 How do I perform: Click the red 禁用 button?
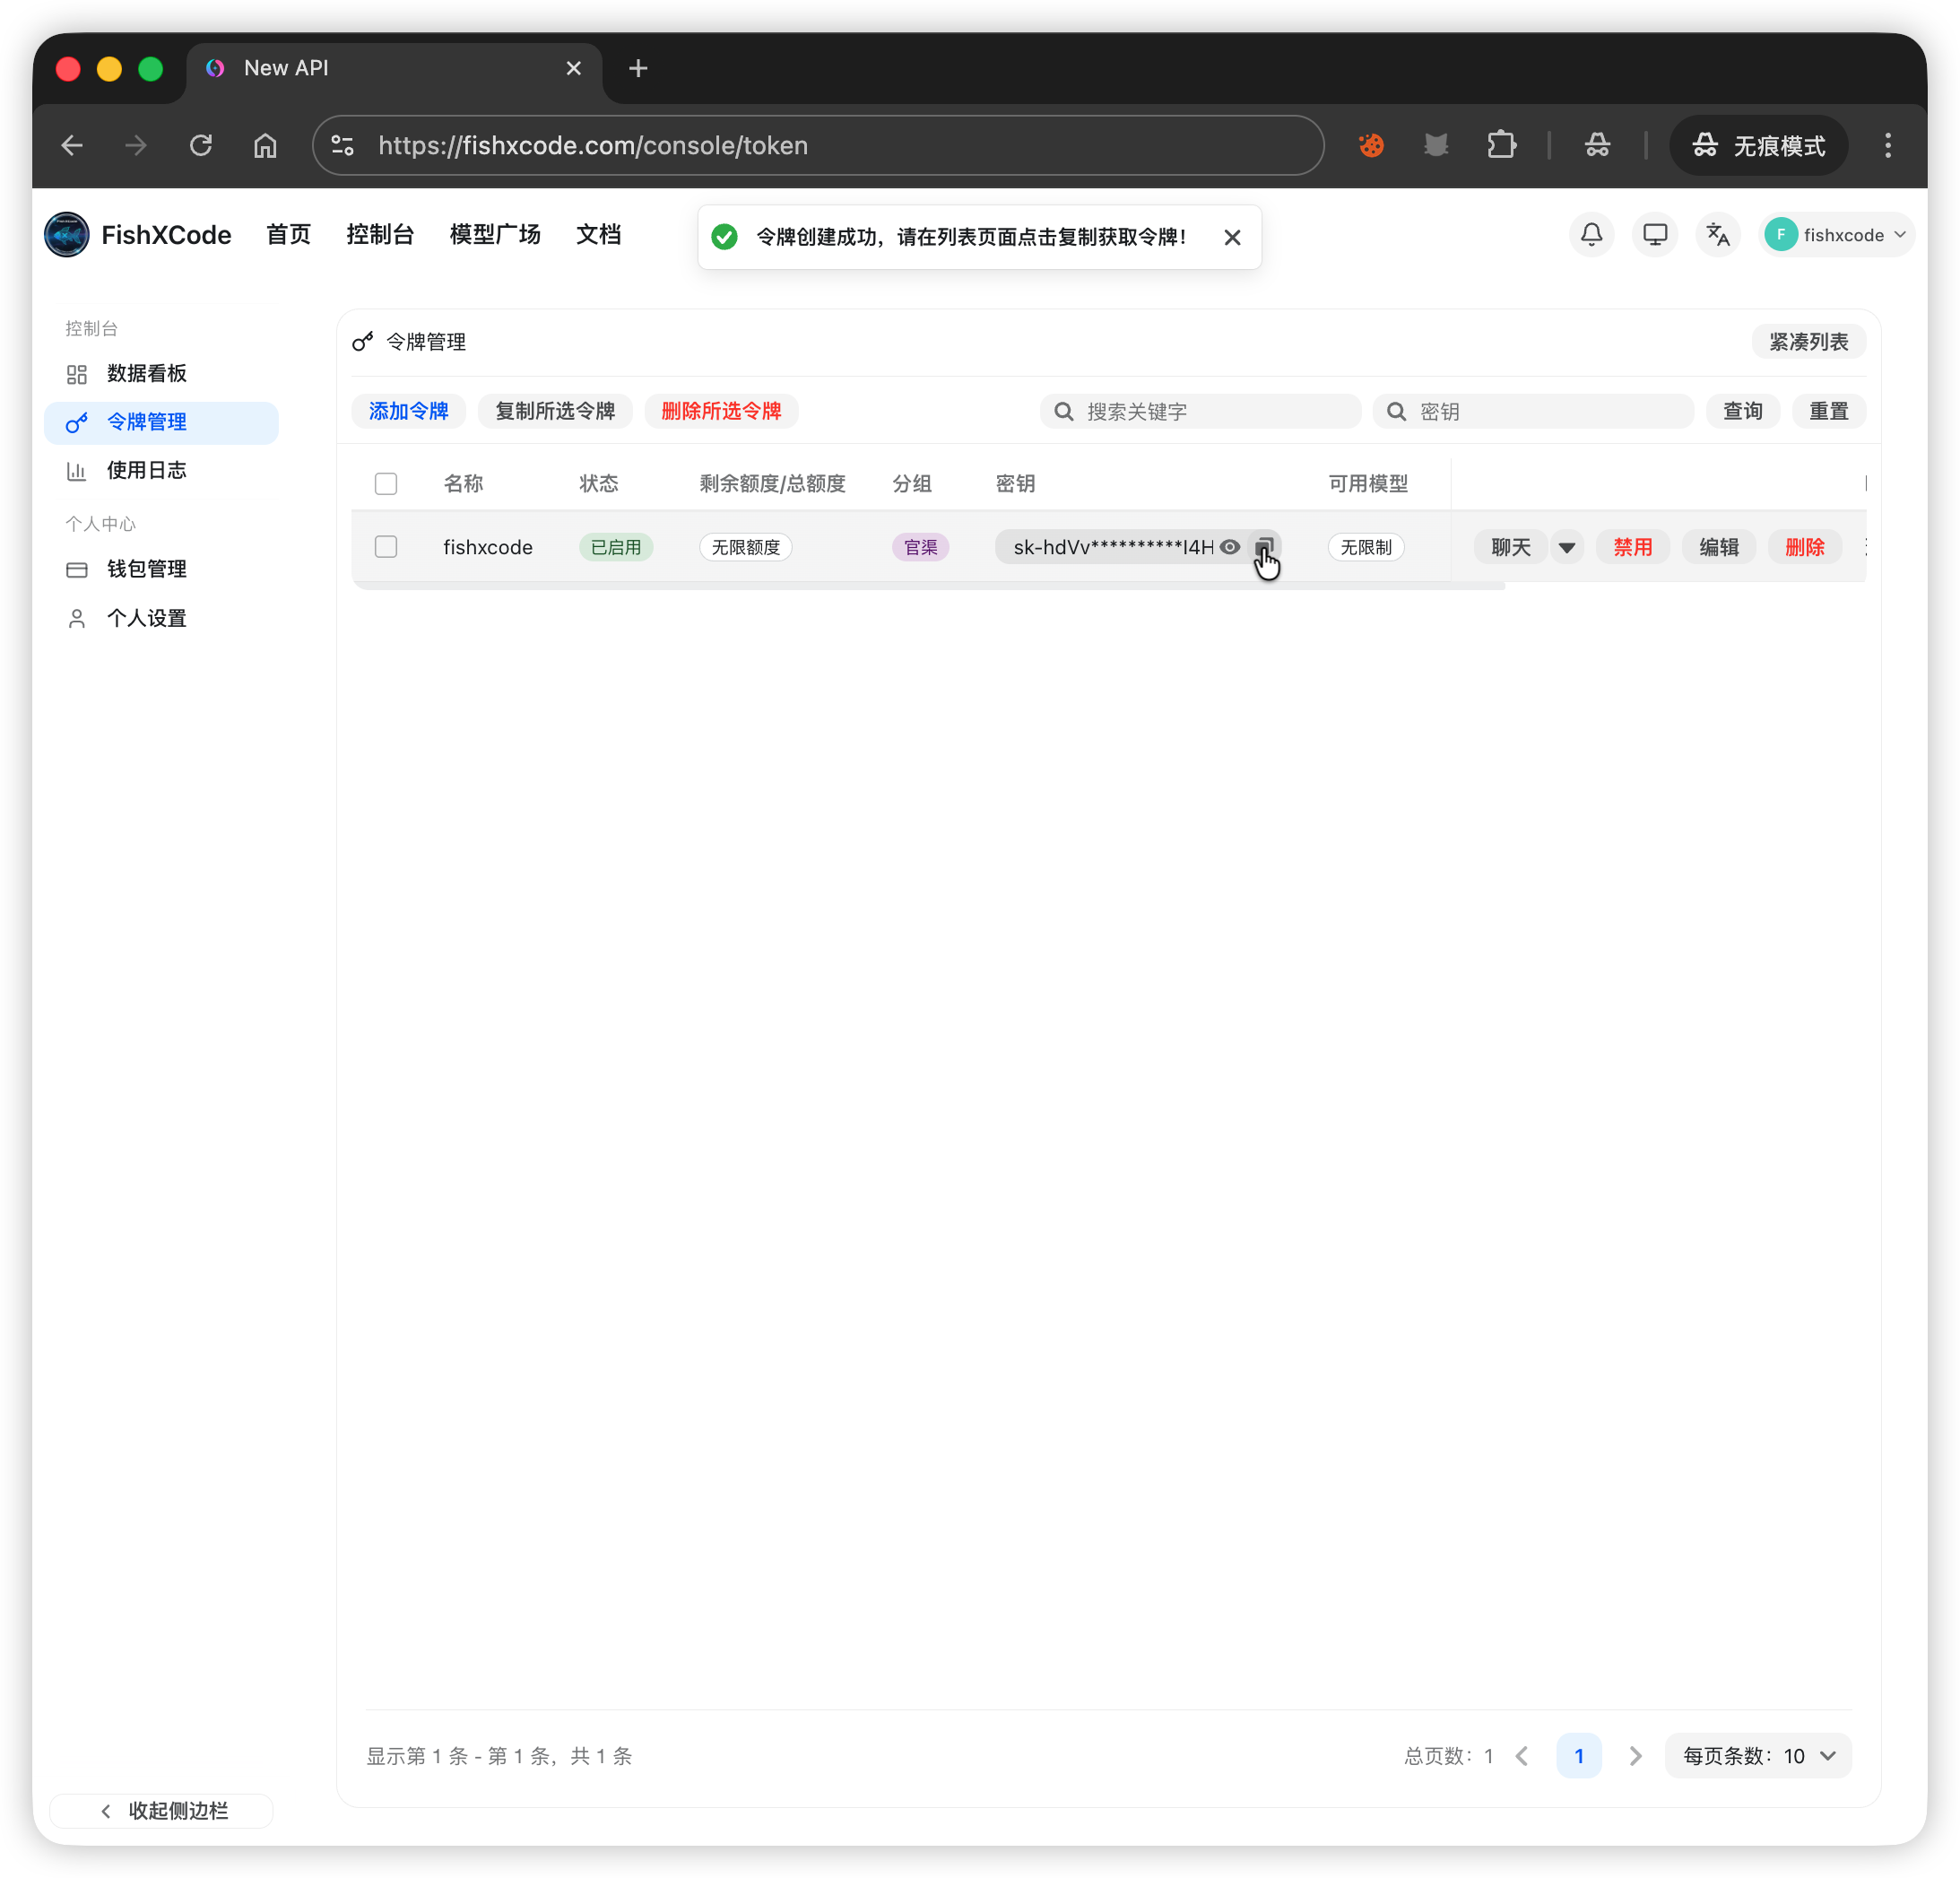tap(1632, 547)
